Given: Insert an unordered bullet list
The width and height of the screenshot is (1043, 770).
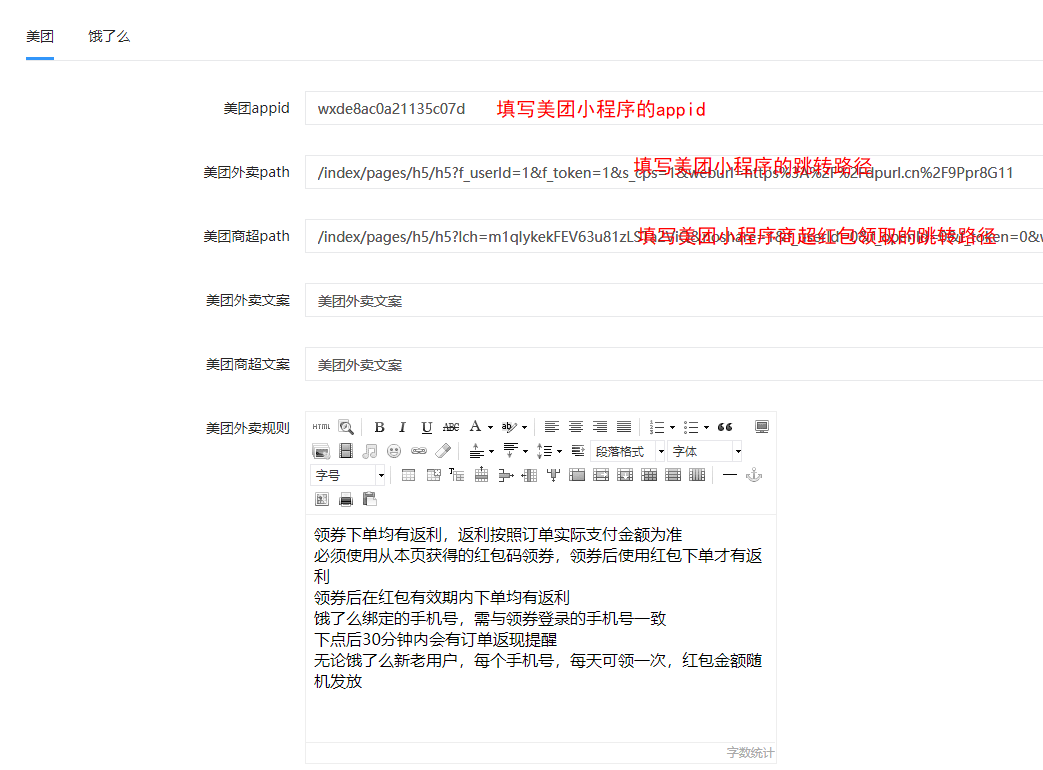Looking at the screenshot, I should [x=691, y=427].
